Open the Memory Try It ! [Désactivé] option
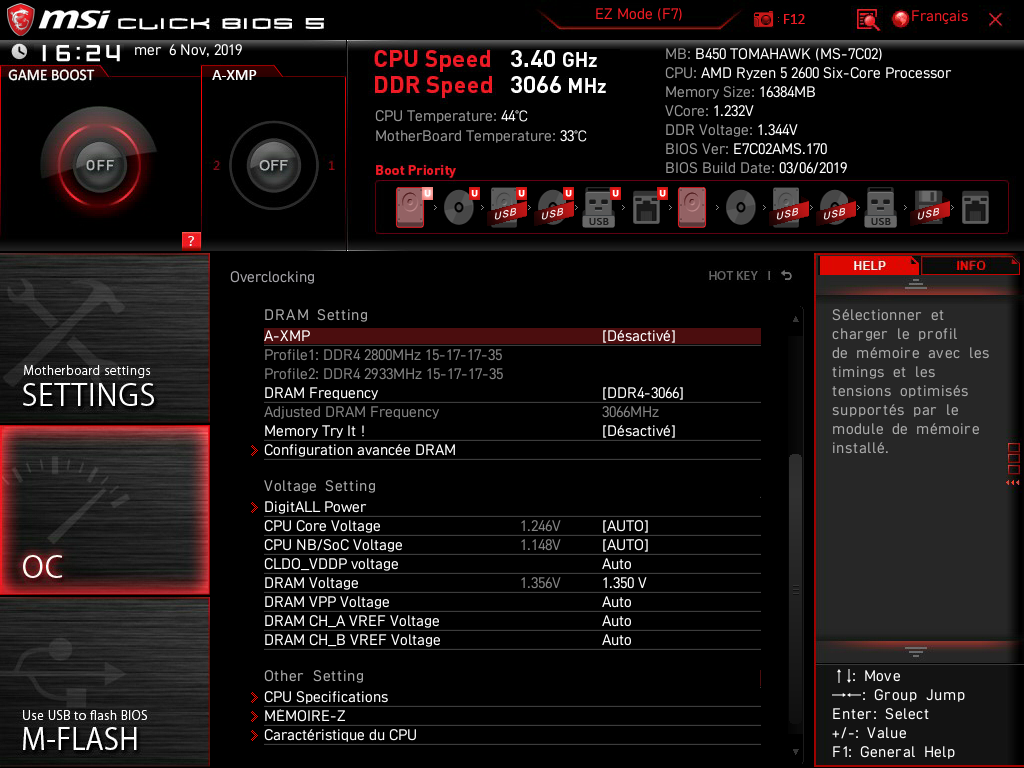1024x768 pixels. (512, 431)
